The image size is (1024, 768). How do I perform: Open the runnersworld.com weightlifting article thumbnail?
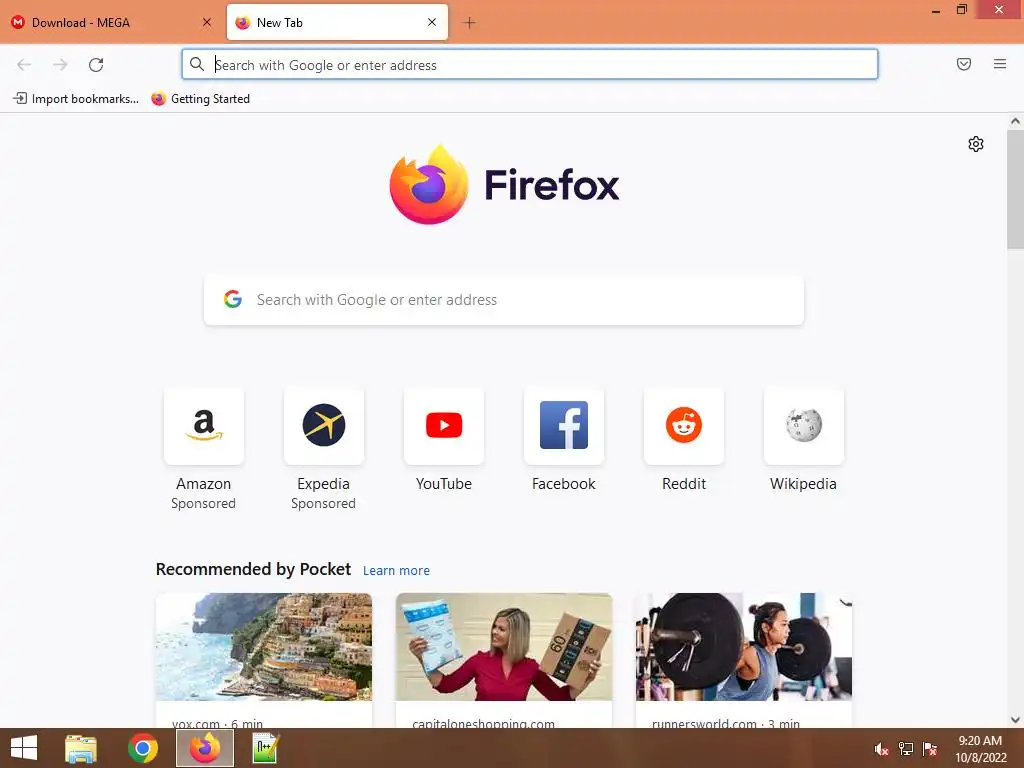pyautogui.click(x=744, y=647)
